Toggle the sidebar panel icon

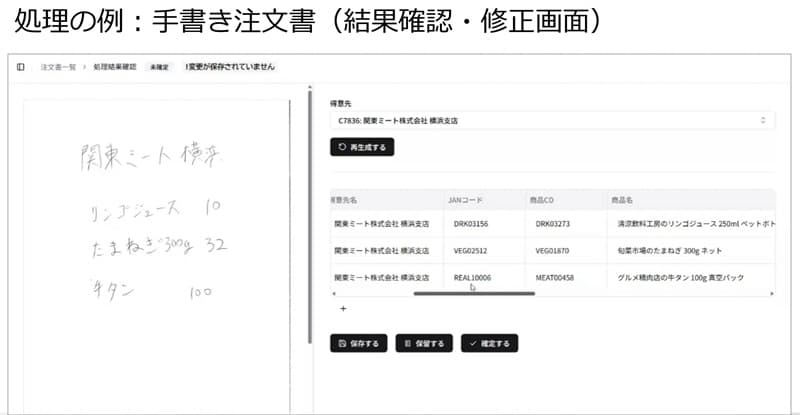(x=20, y=67)
